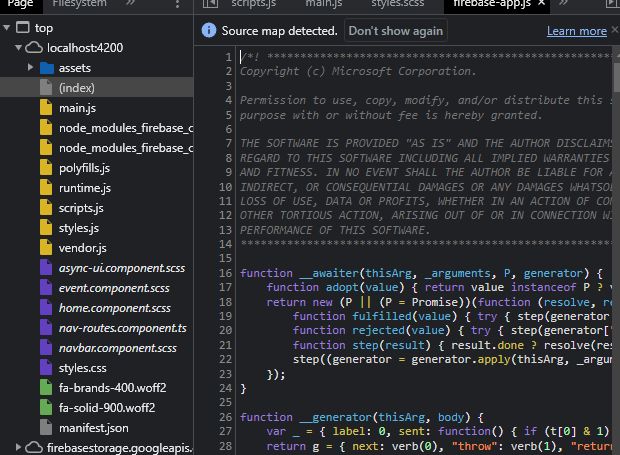Collapse the localhost:4200 tree node
This screenshot has height=455, width=620.
pyautogui.click(x=18, y=48)
